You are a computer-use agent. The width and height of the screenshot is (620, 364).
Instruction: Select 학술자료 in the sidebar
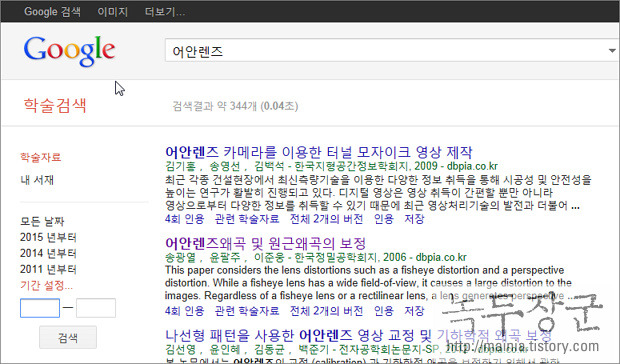[x=41, y=157]
